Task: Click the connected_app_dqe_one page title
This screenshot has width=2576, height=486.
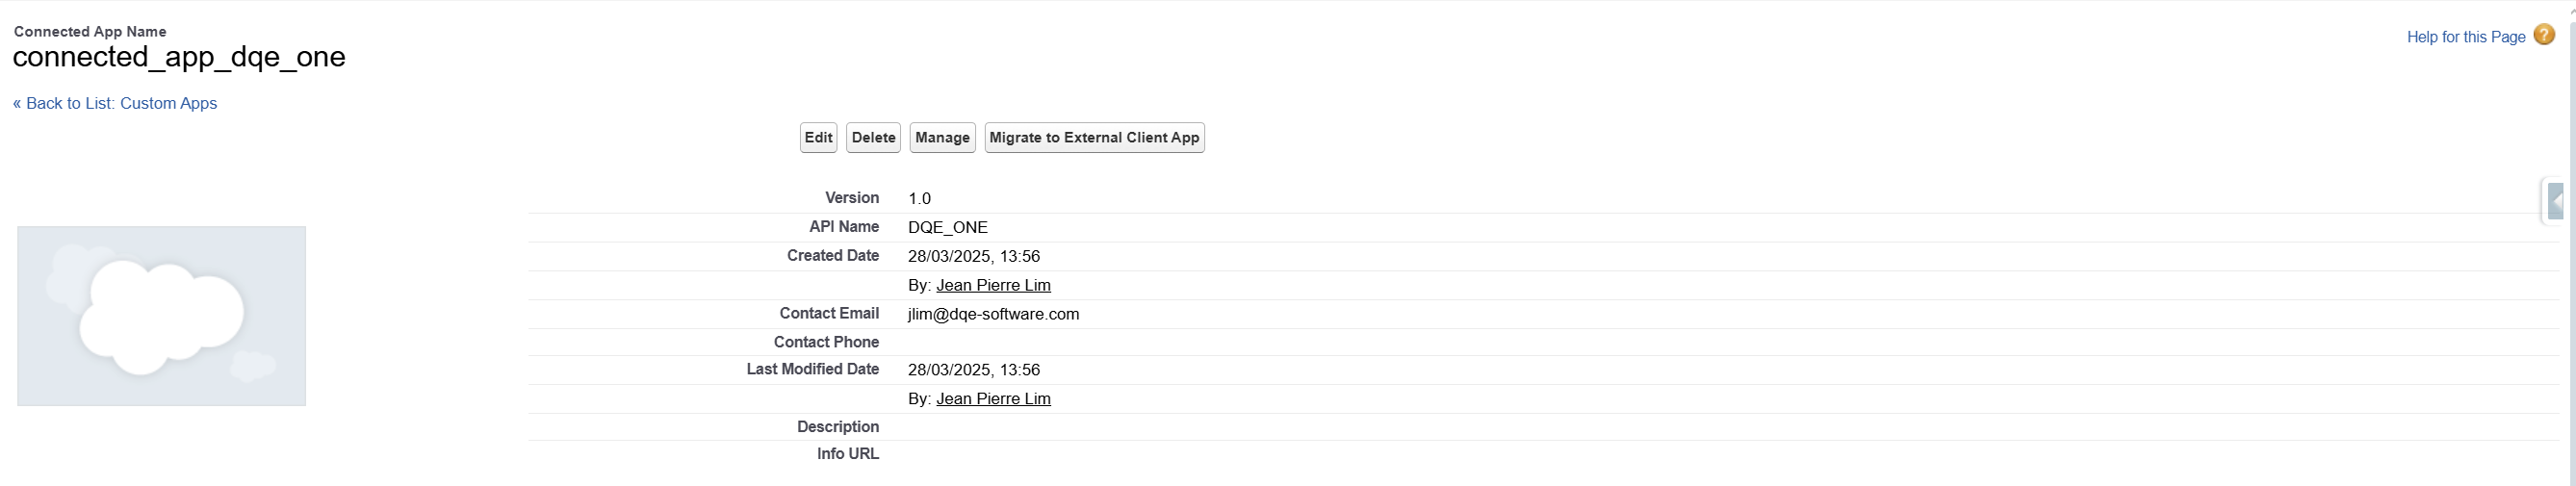Action: point(179,57)
